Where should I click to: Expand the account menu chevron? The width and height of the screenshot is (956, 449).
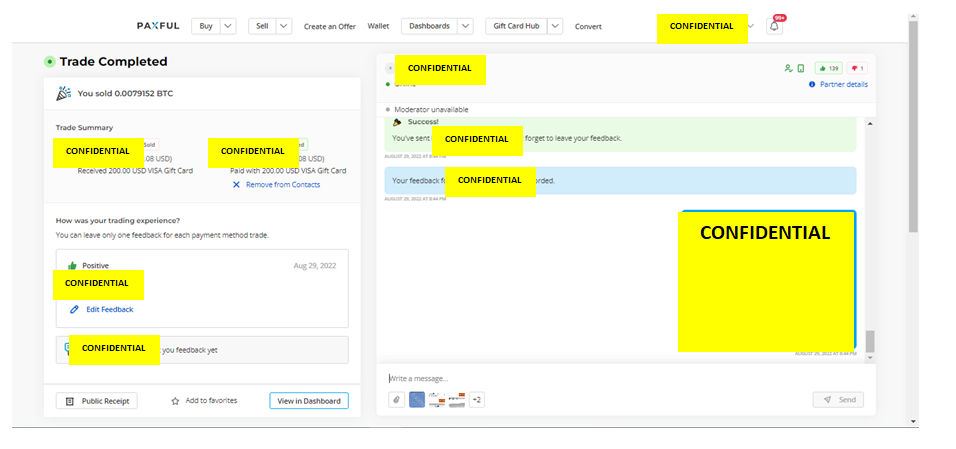pyautogui.click(x=751, y=26)
